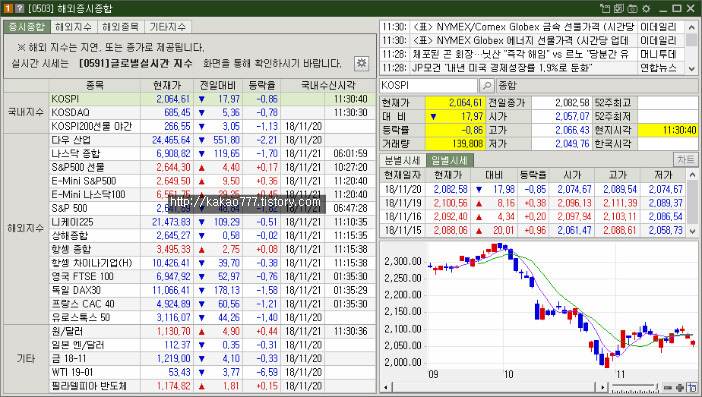The height and width of the screenshot is (397, 702).
Task: Click the checklist settings icon in title bar
Action: click(619, 9)
